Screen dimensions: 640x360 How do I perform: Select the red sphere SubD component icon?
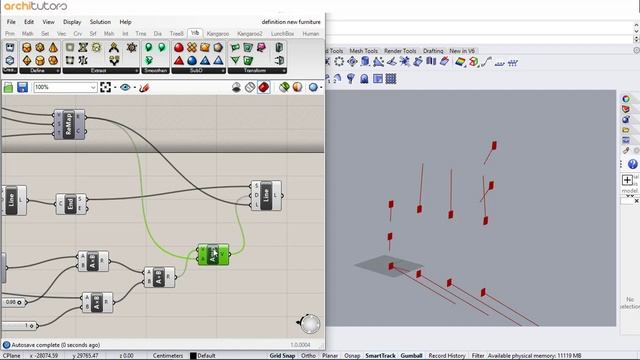[179, 47]
